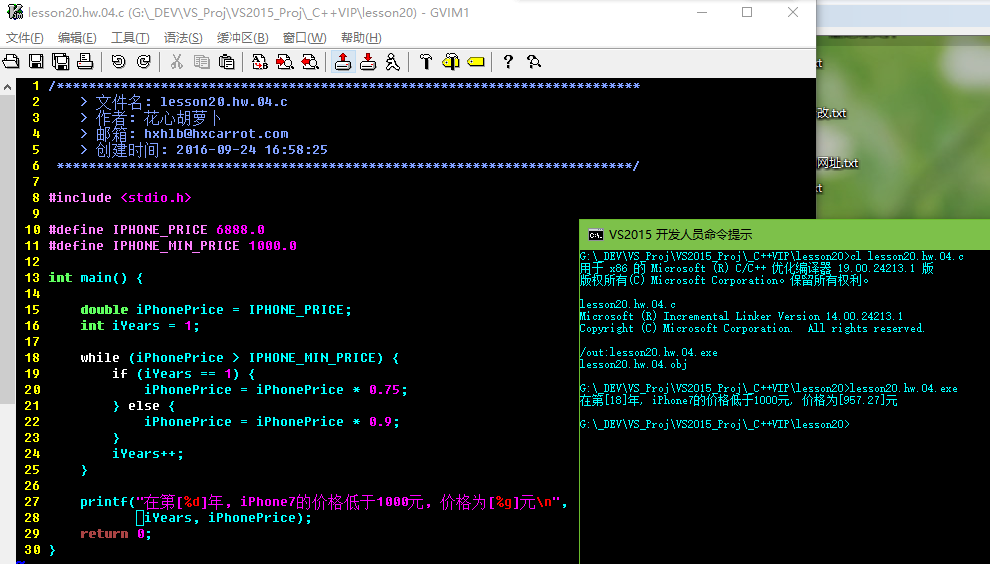Click the Find Next toolbar icon
990x564 pixels.
pyautogui.click(x=284, y=62)
